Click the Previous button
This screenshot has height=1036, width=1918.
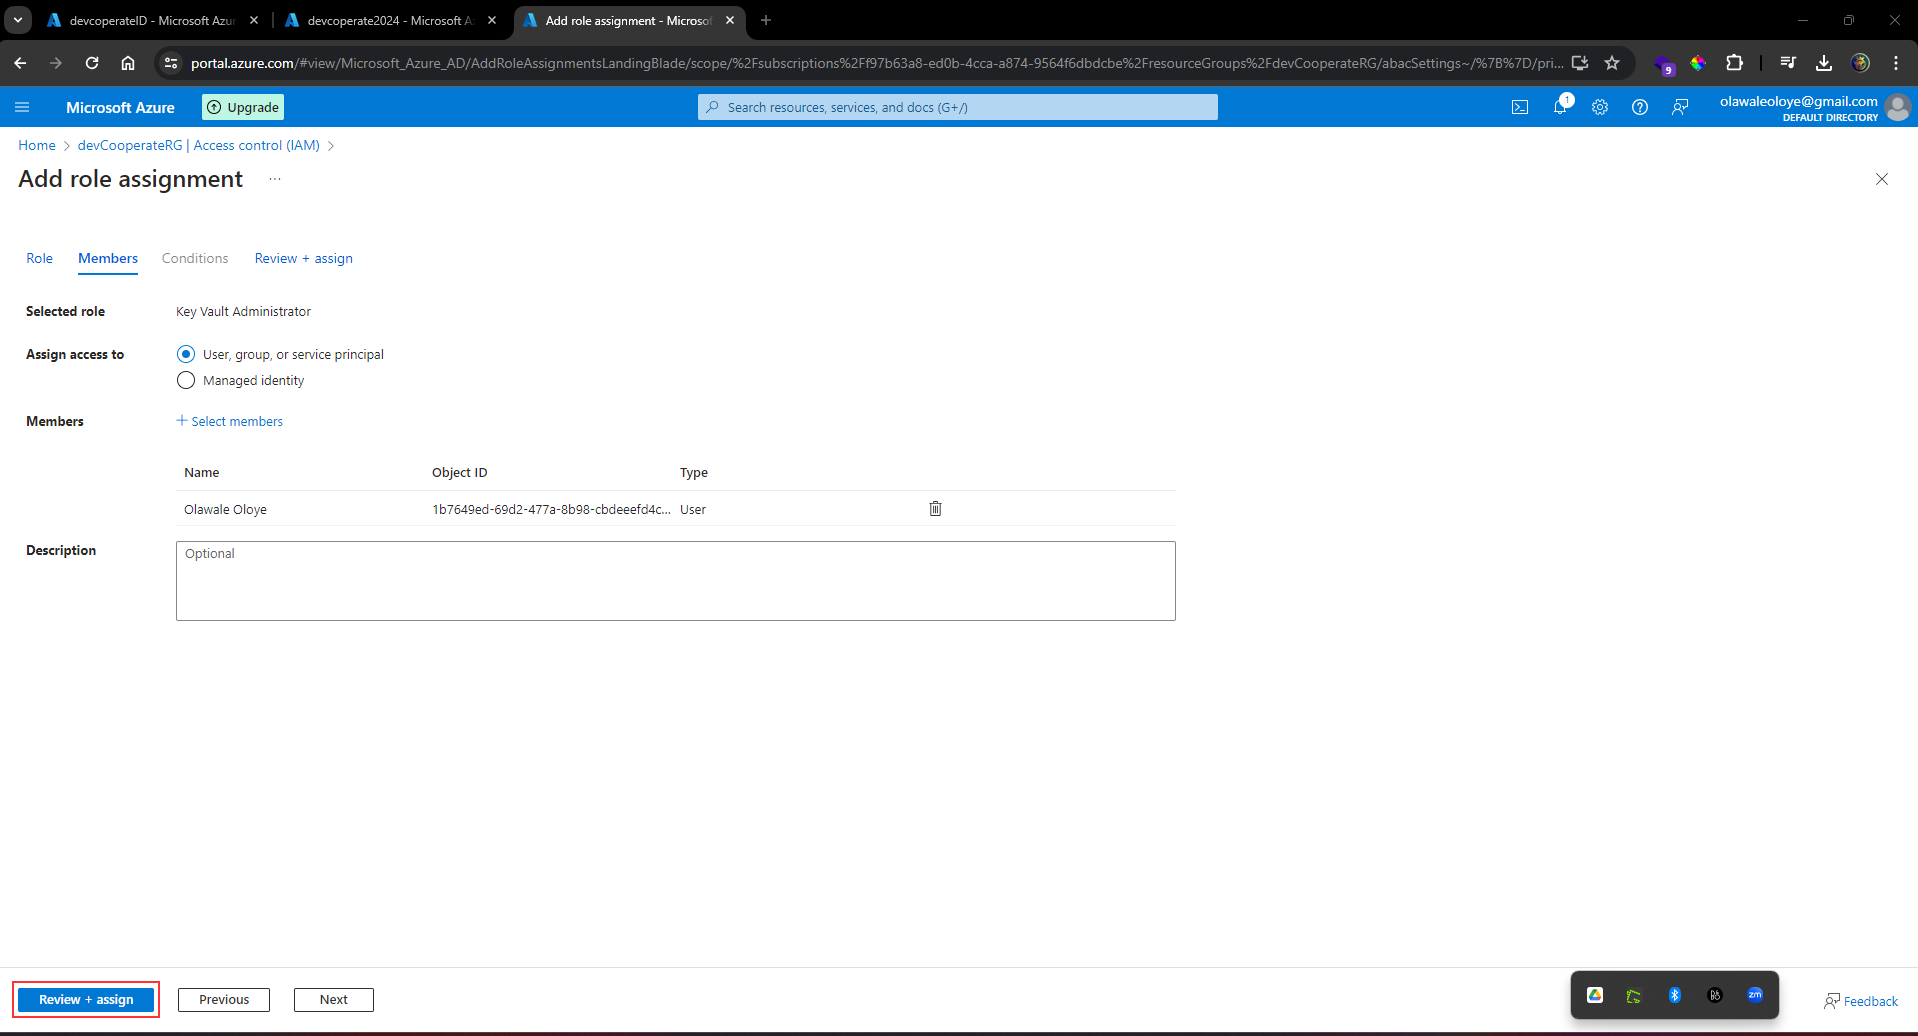point(224,1000)
